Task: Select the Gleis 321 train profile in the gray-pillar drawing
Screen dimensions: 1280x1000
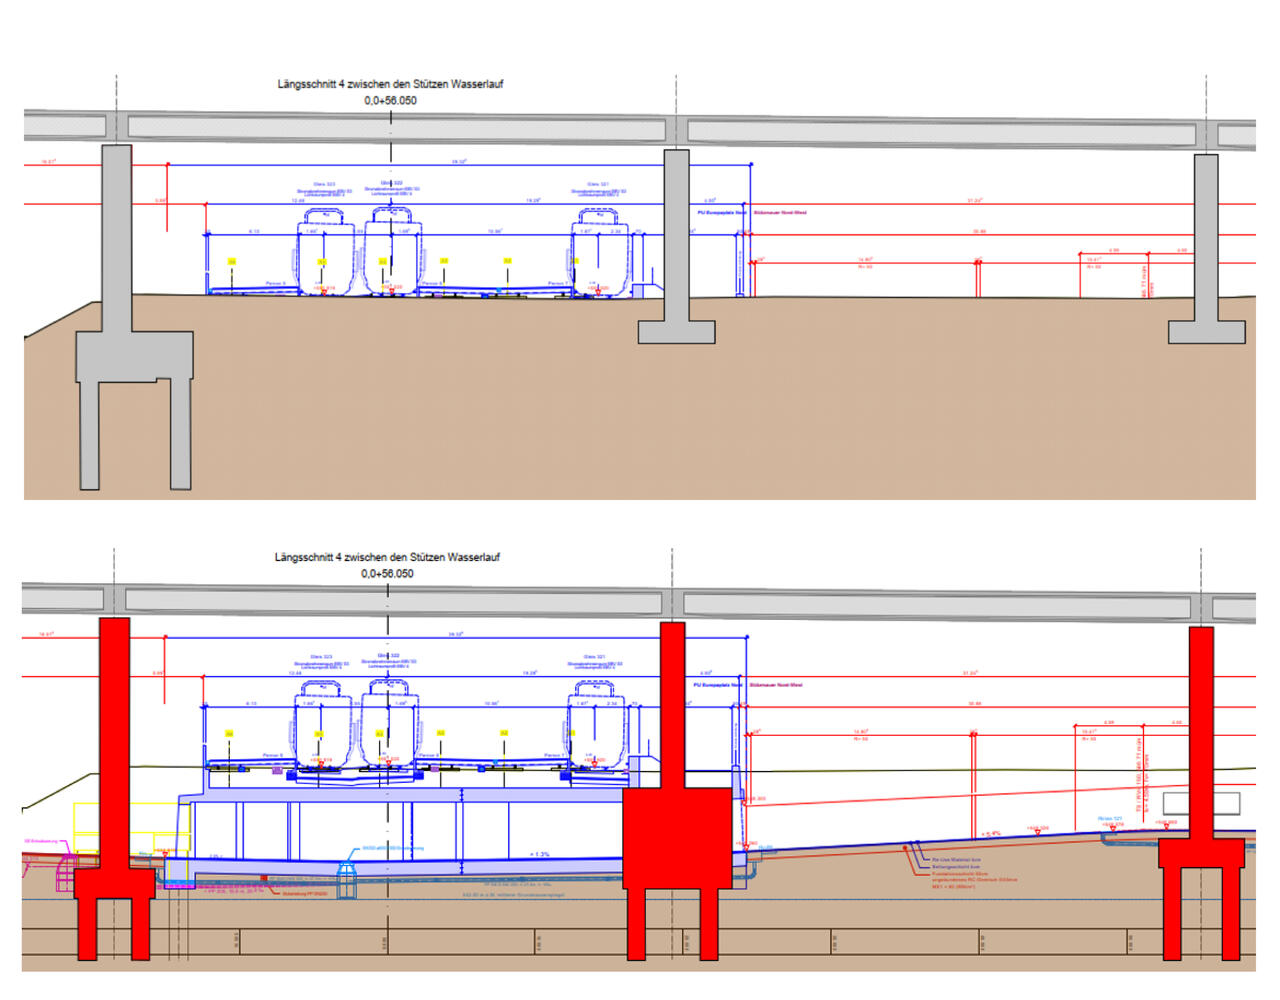Action: pyautogui.click(x=601, y=252)
